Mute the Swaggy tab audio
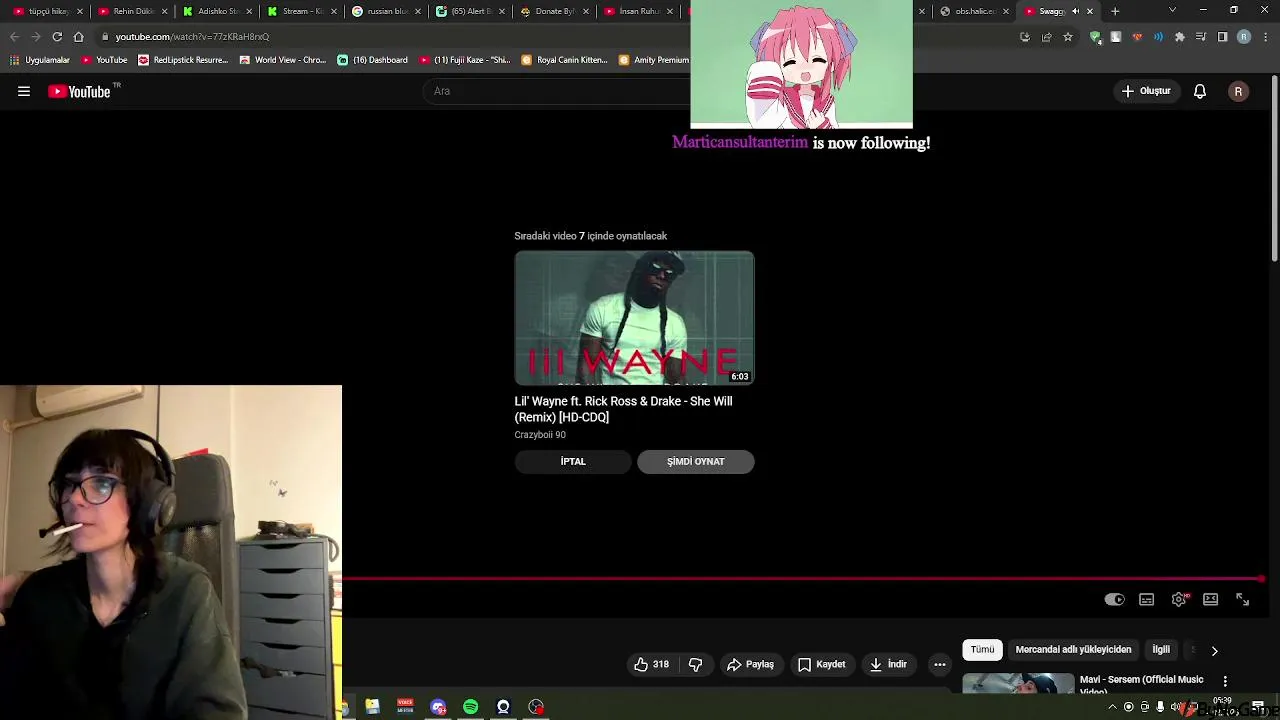 1075,11
